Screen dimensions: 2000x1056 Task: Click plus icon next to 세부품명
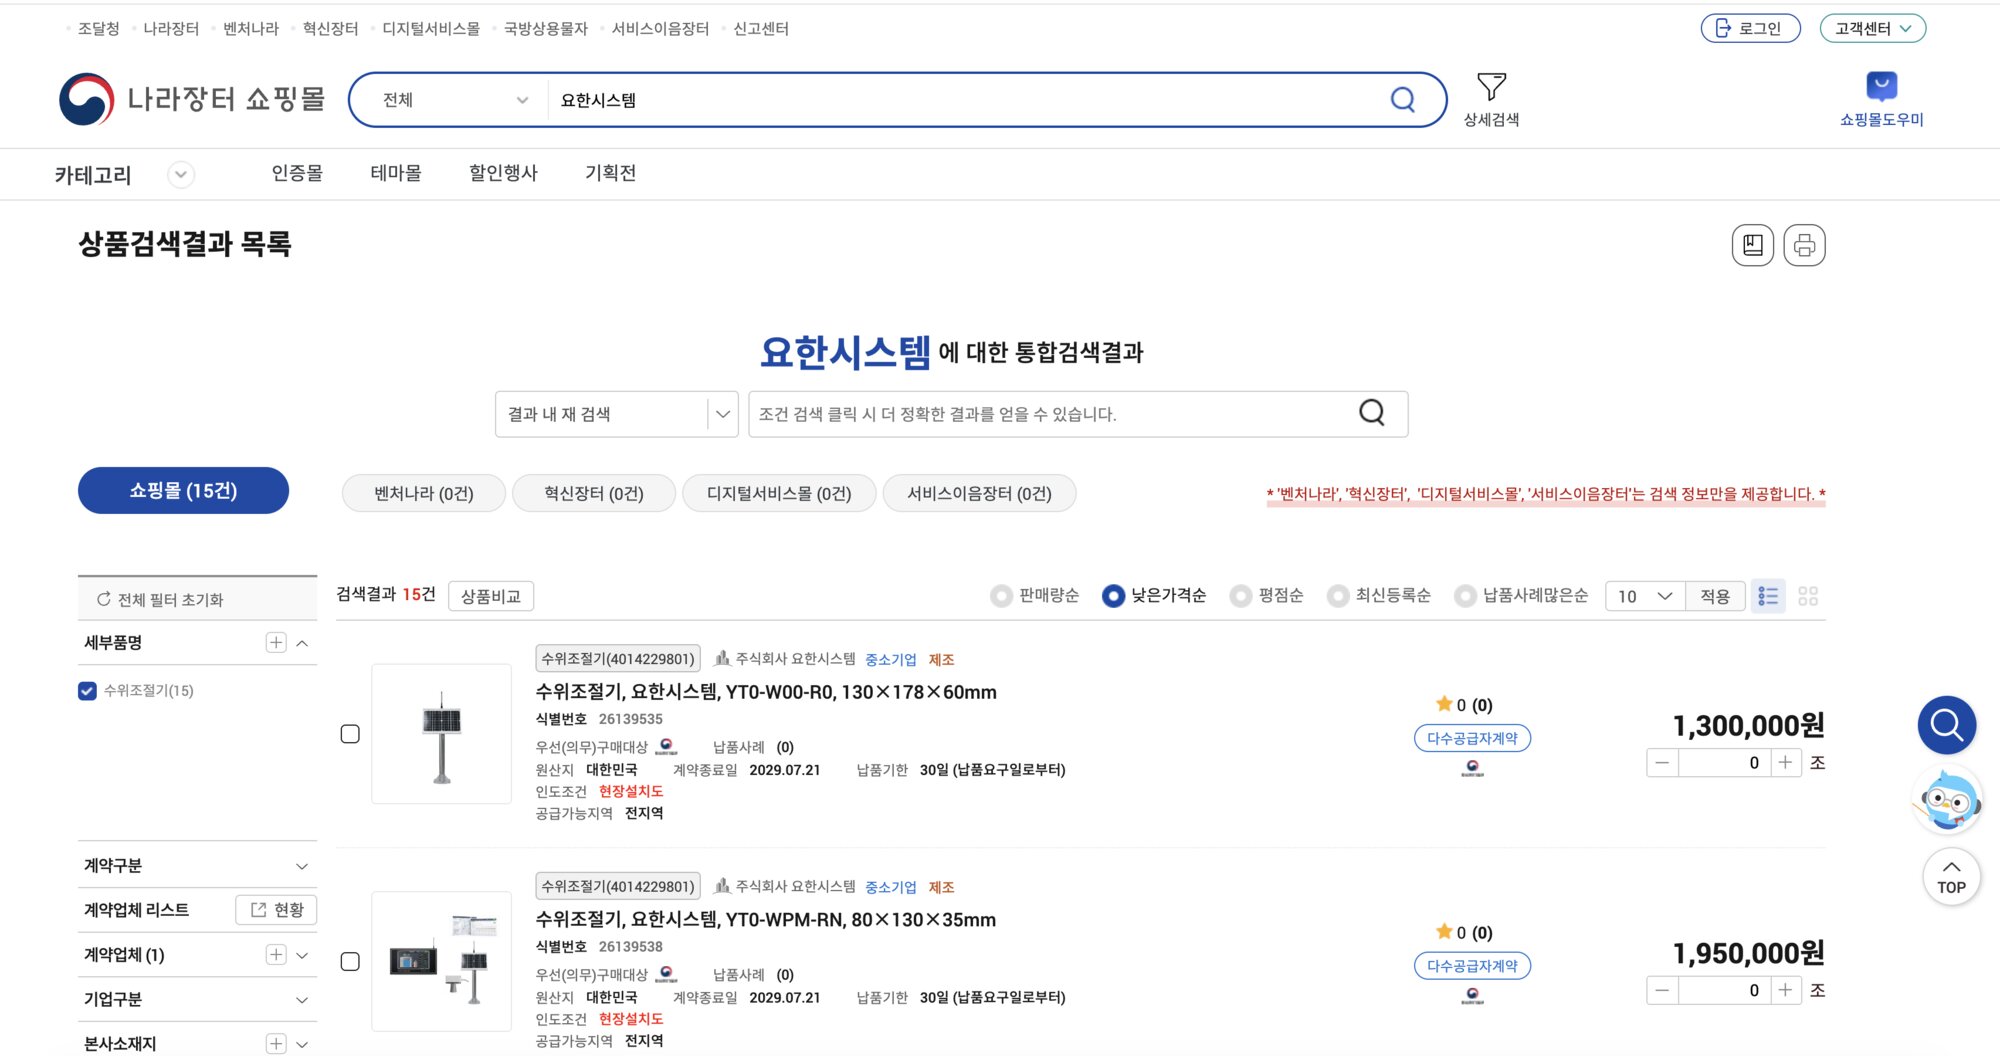point(276,642)
